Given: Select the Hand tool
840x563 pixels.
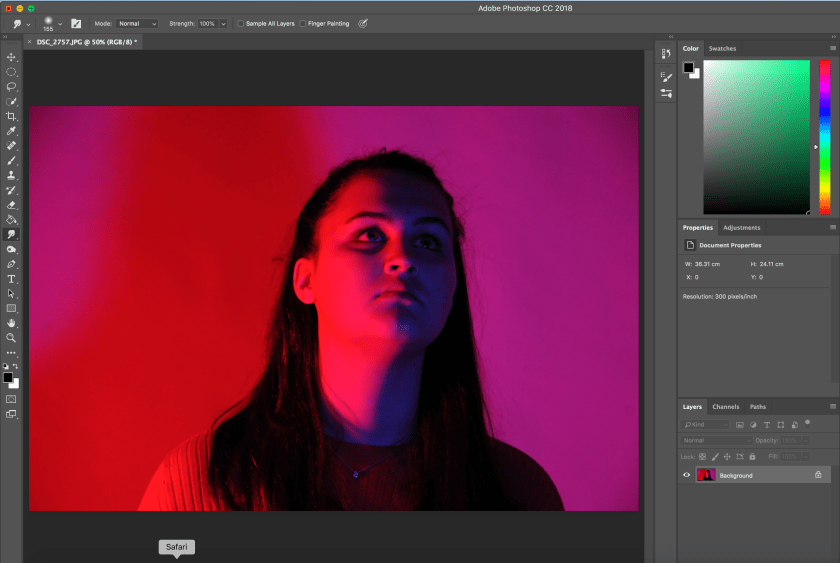Looking at the screenshot, I should [11, 323].
